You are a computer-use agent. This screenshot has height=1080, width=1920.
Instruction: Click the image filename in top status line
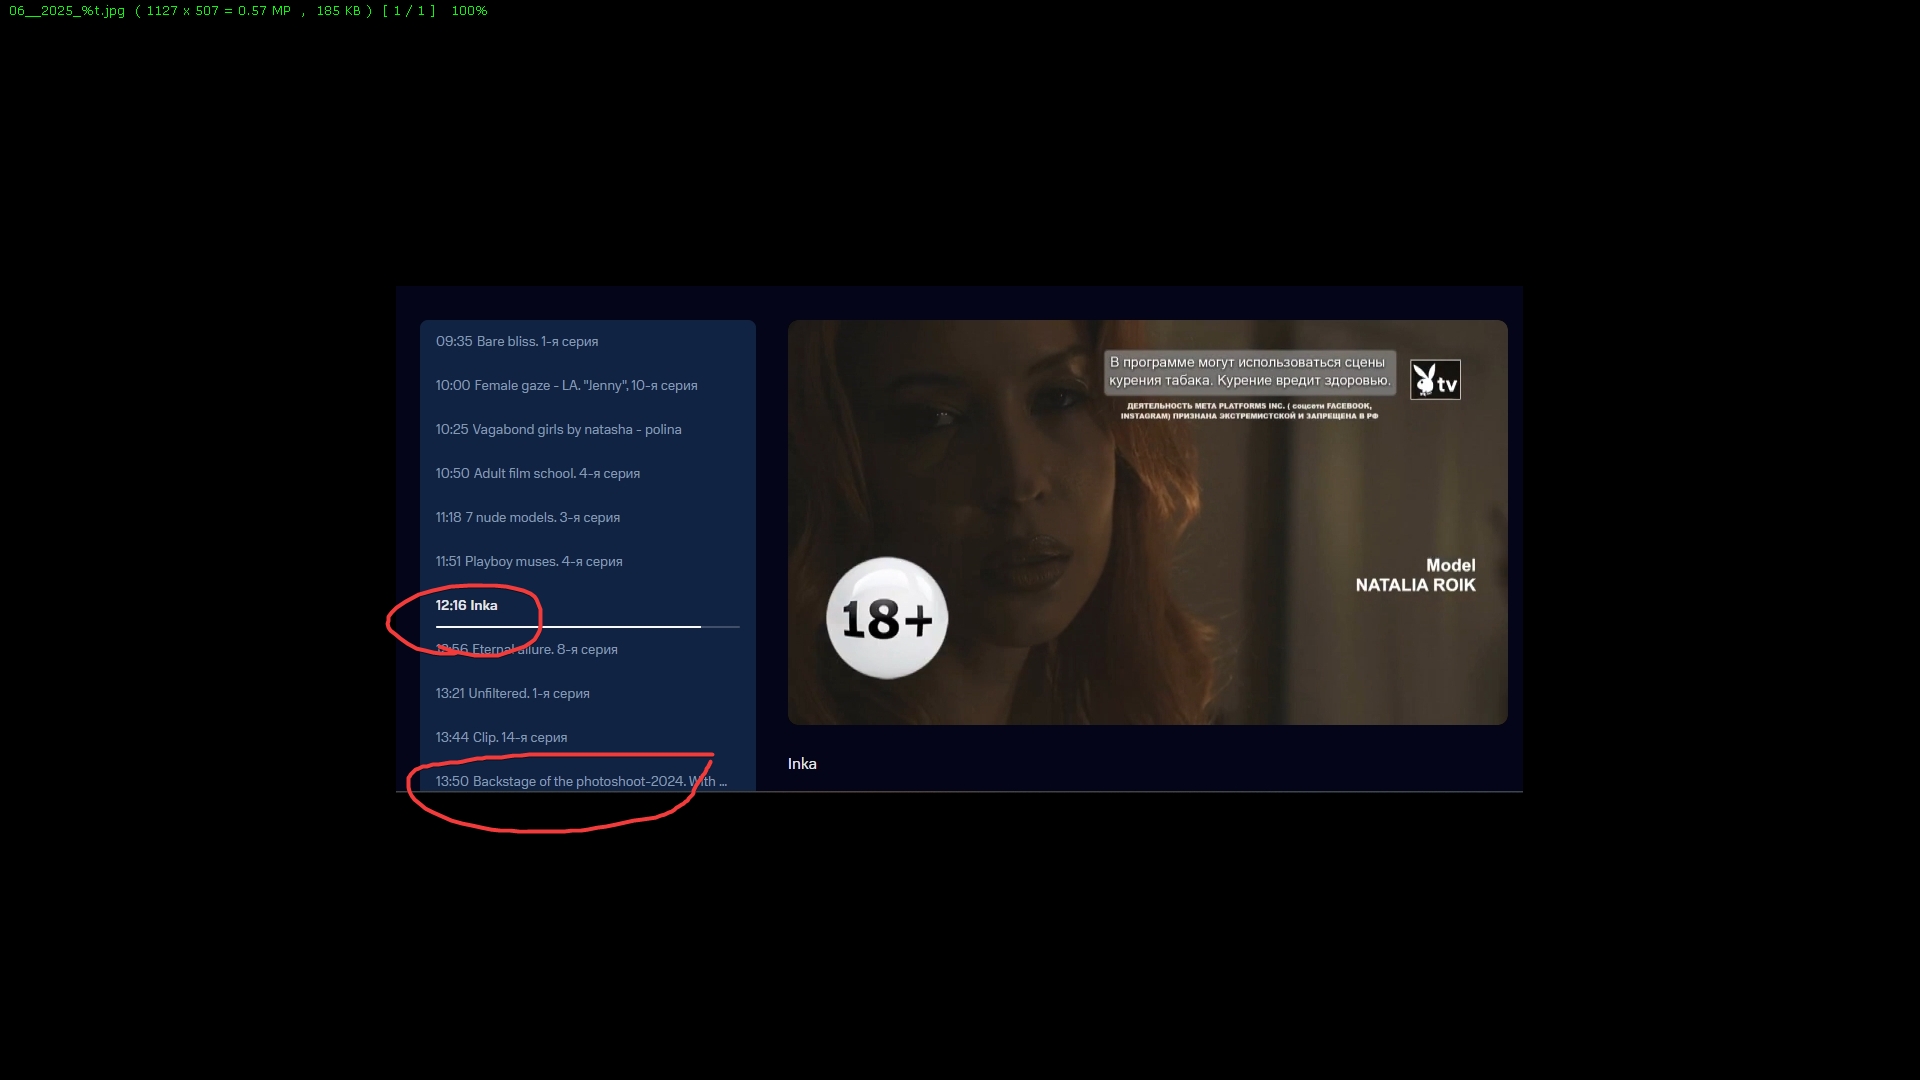click(67, 11)
